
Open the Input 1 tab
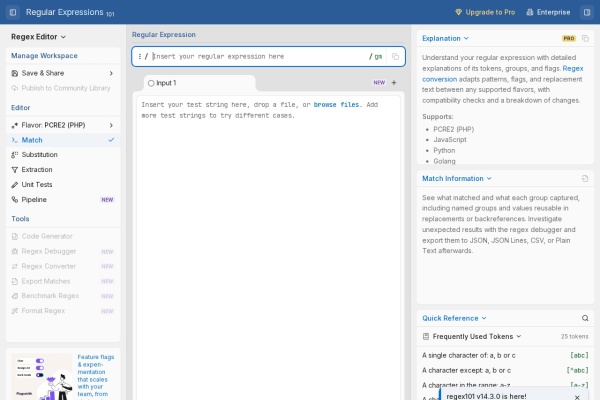tap(199, 83)
